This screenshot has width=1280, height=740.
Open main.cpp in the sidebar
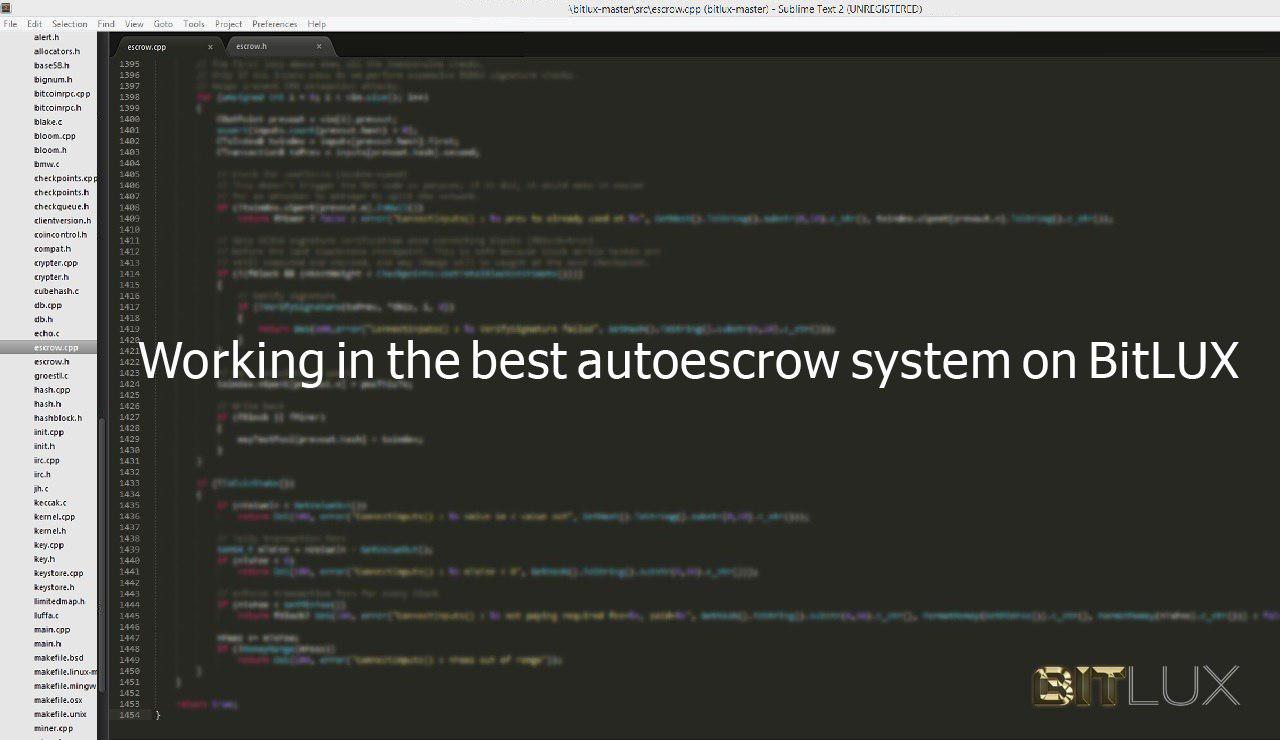pyautogui.click(x=52, y=630)
